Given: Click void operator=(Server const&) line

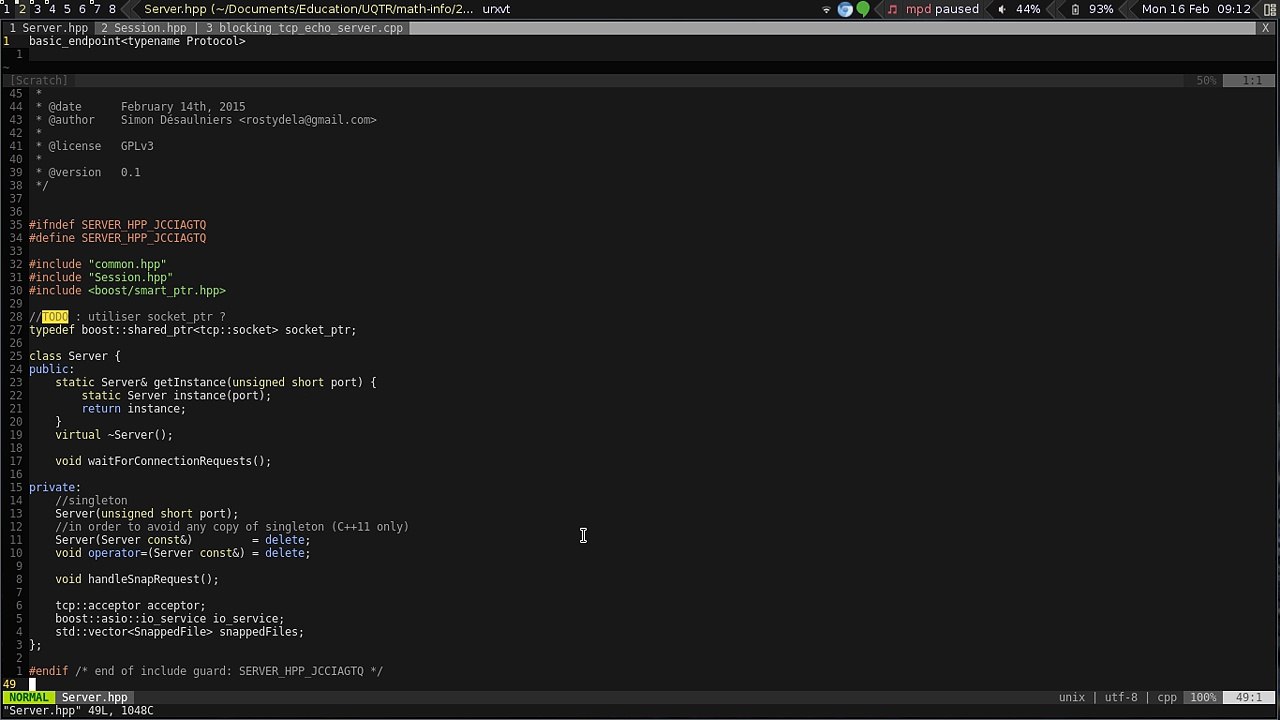Looking at the screenshot, I should coord(182,553).
